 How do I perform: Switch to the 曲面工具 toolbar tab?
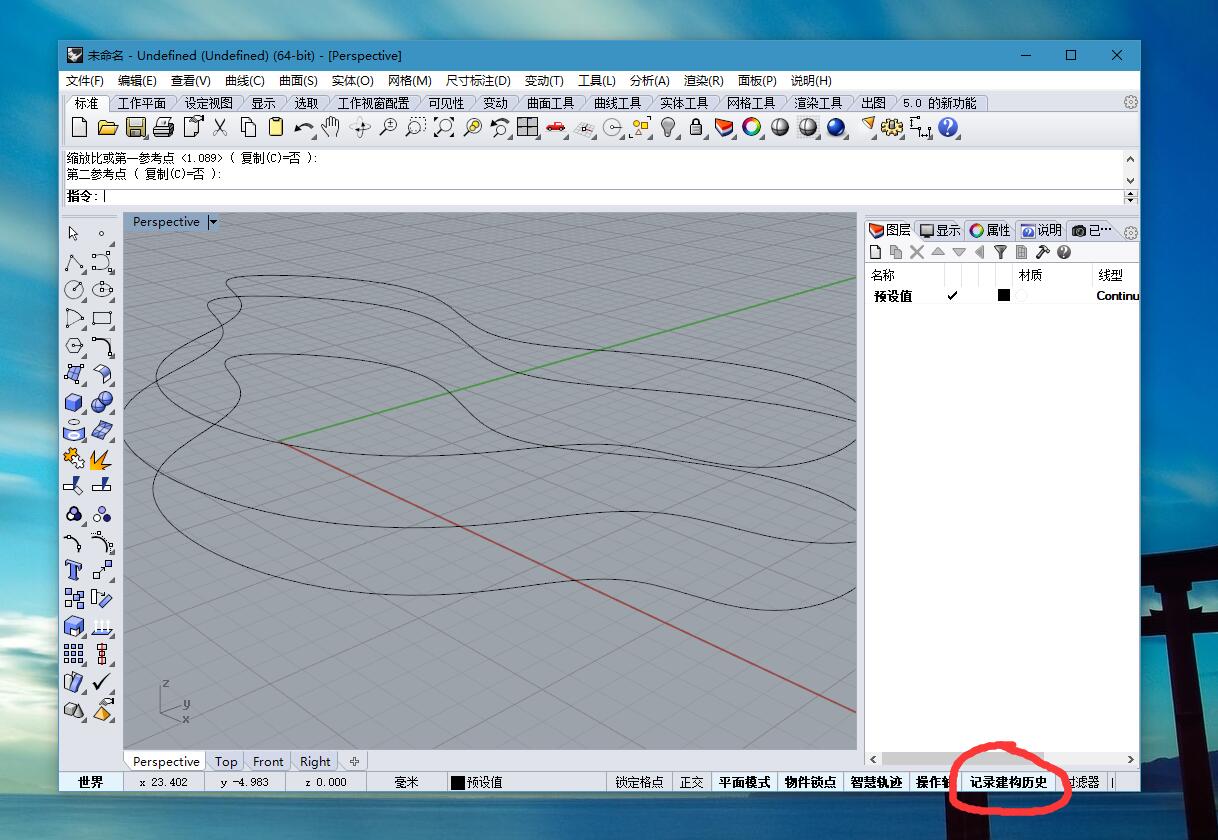coord(550,103)
